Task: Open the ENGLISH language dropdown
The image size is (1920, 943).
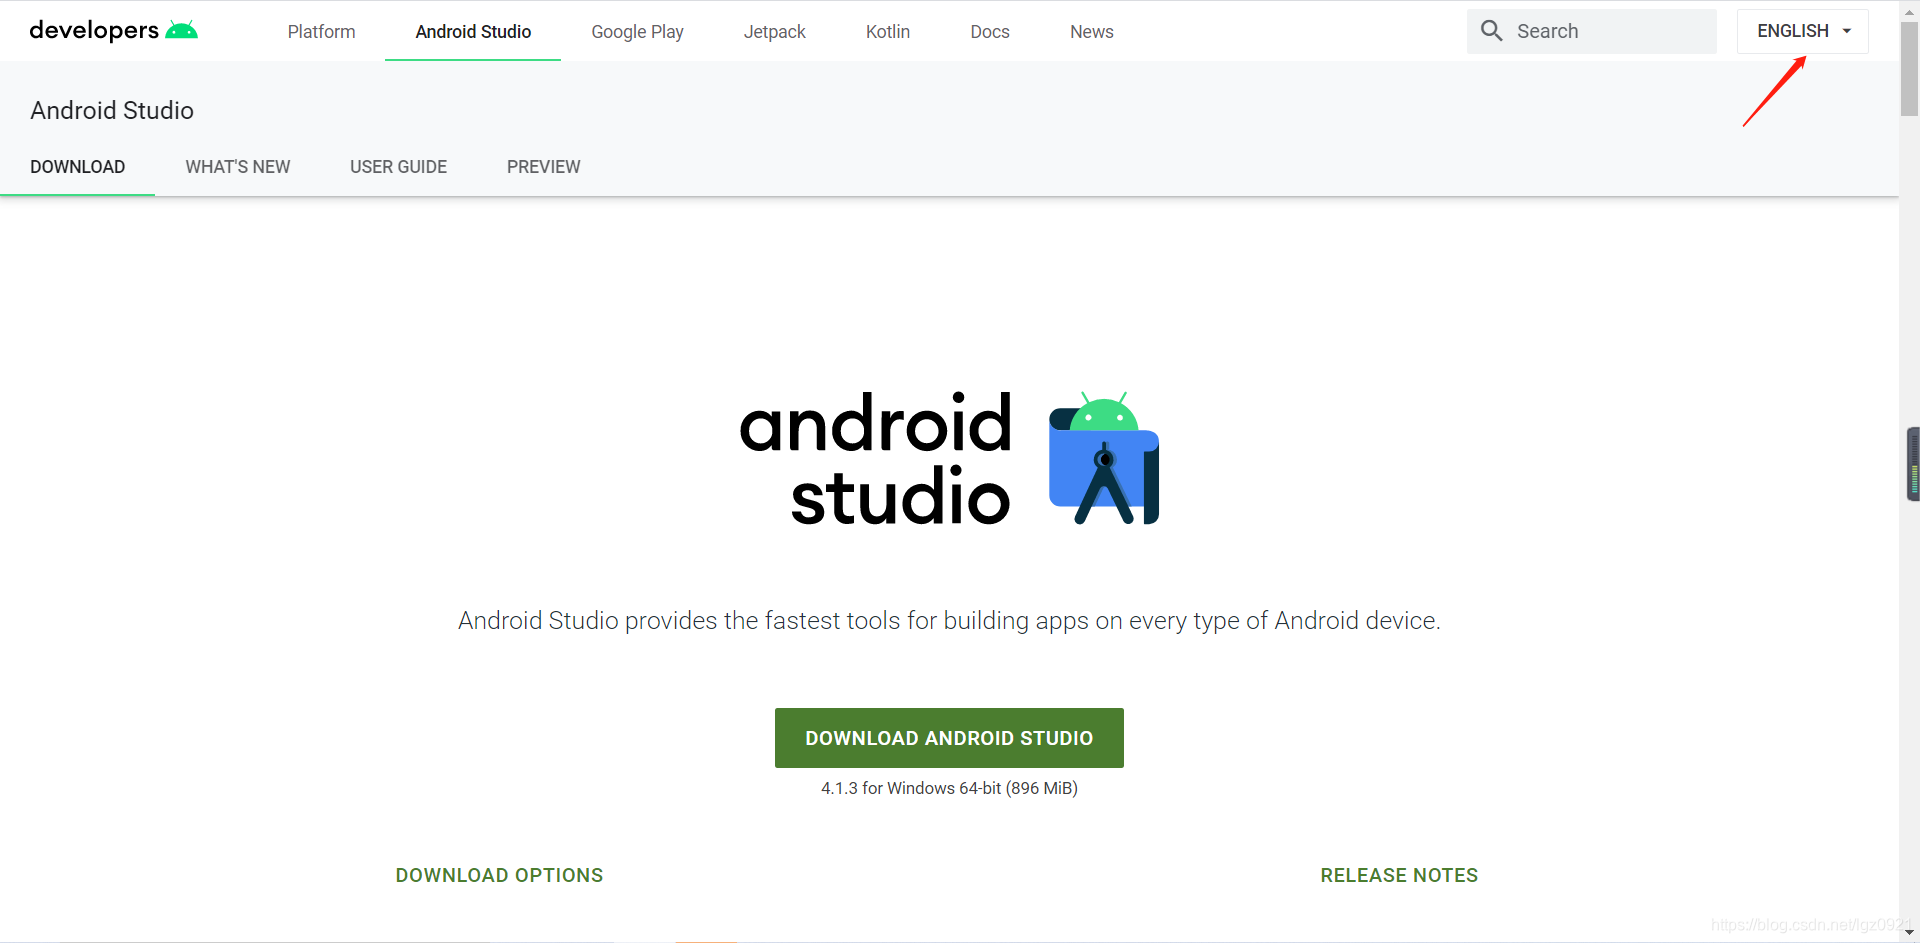Action: coord(1802,31)
